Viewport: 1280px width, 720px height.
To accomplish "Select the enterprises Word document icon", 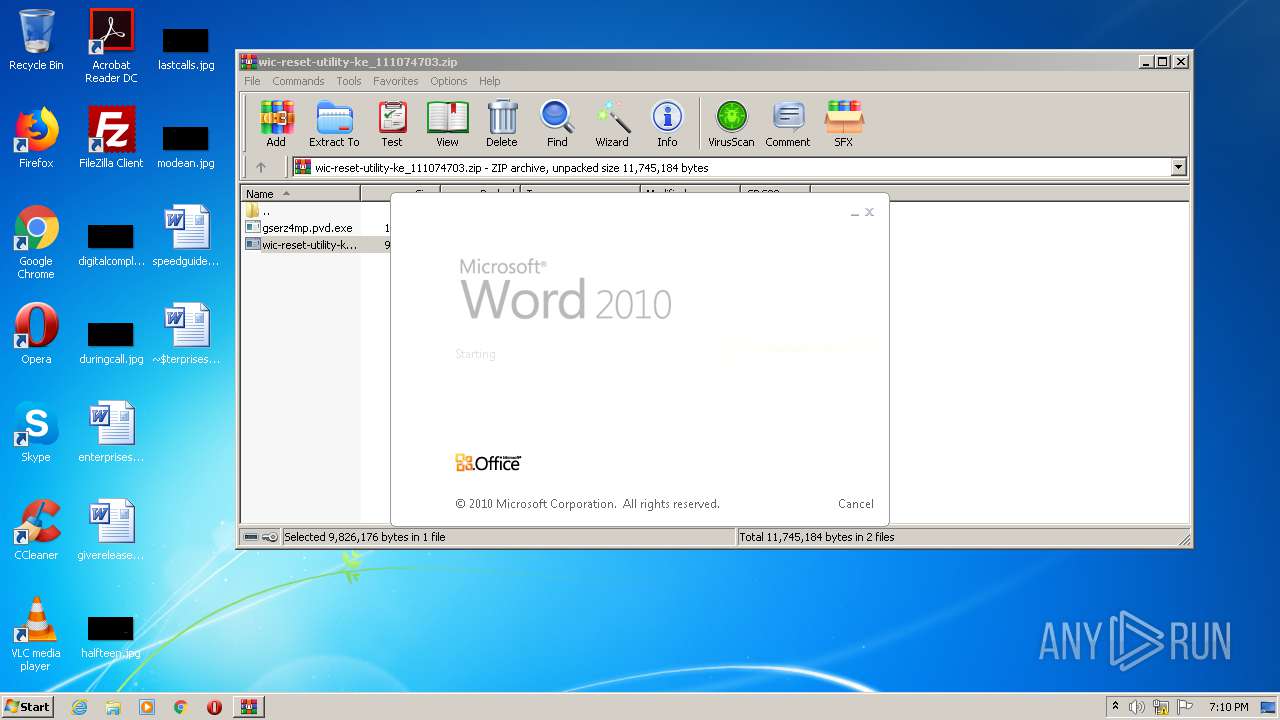I will click(111, 432).
